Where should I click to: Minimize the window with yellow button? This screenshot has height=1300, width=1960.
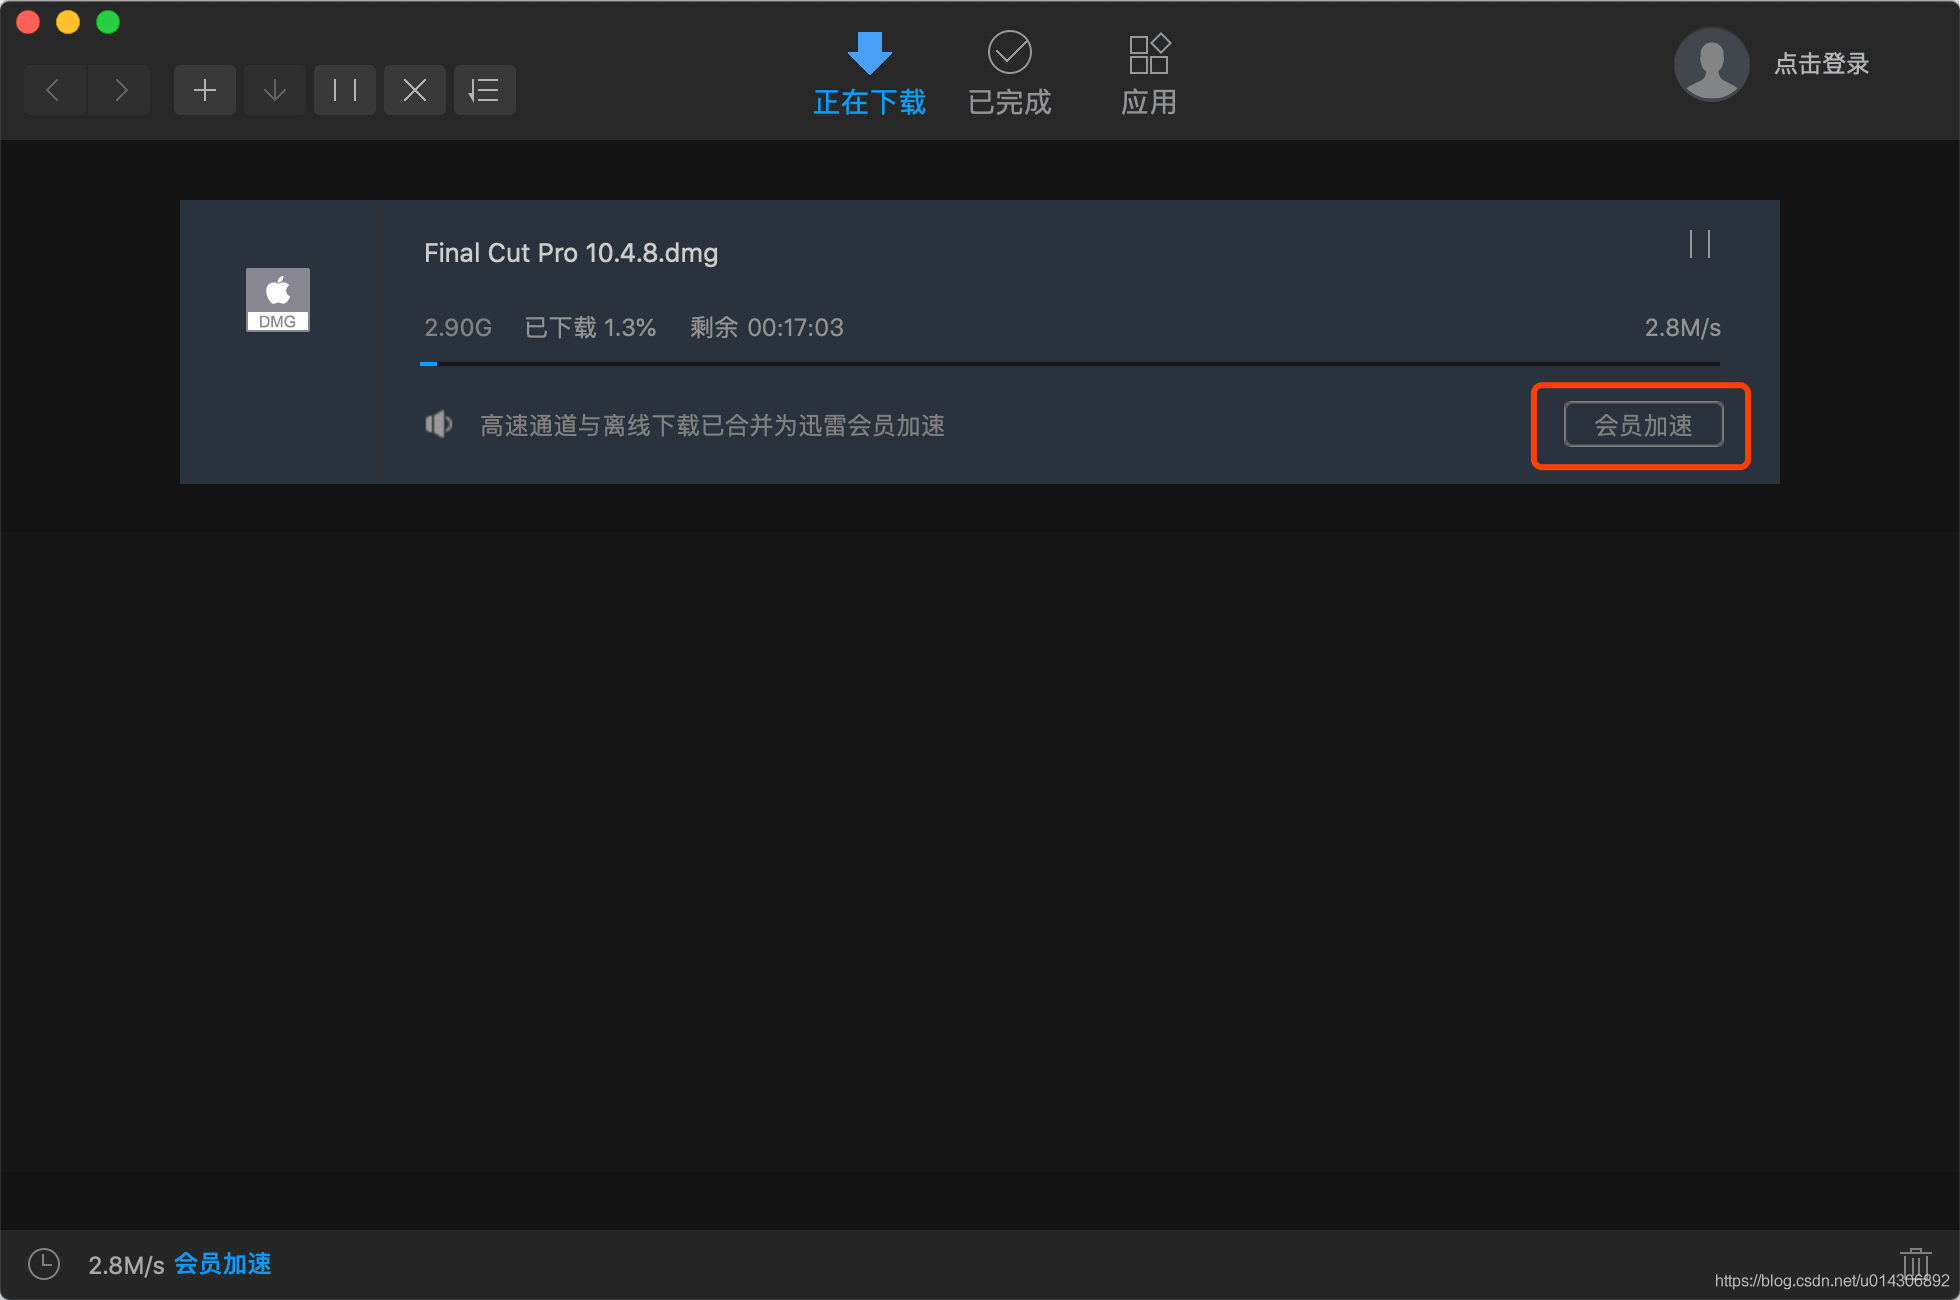[x=68, y=22]
